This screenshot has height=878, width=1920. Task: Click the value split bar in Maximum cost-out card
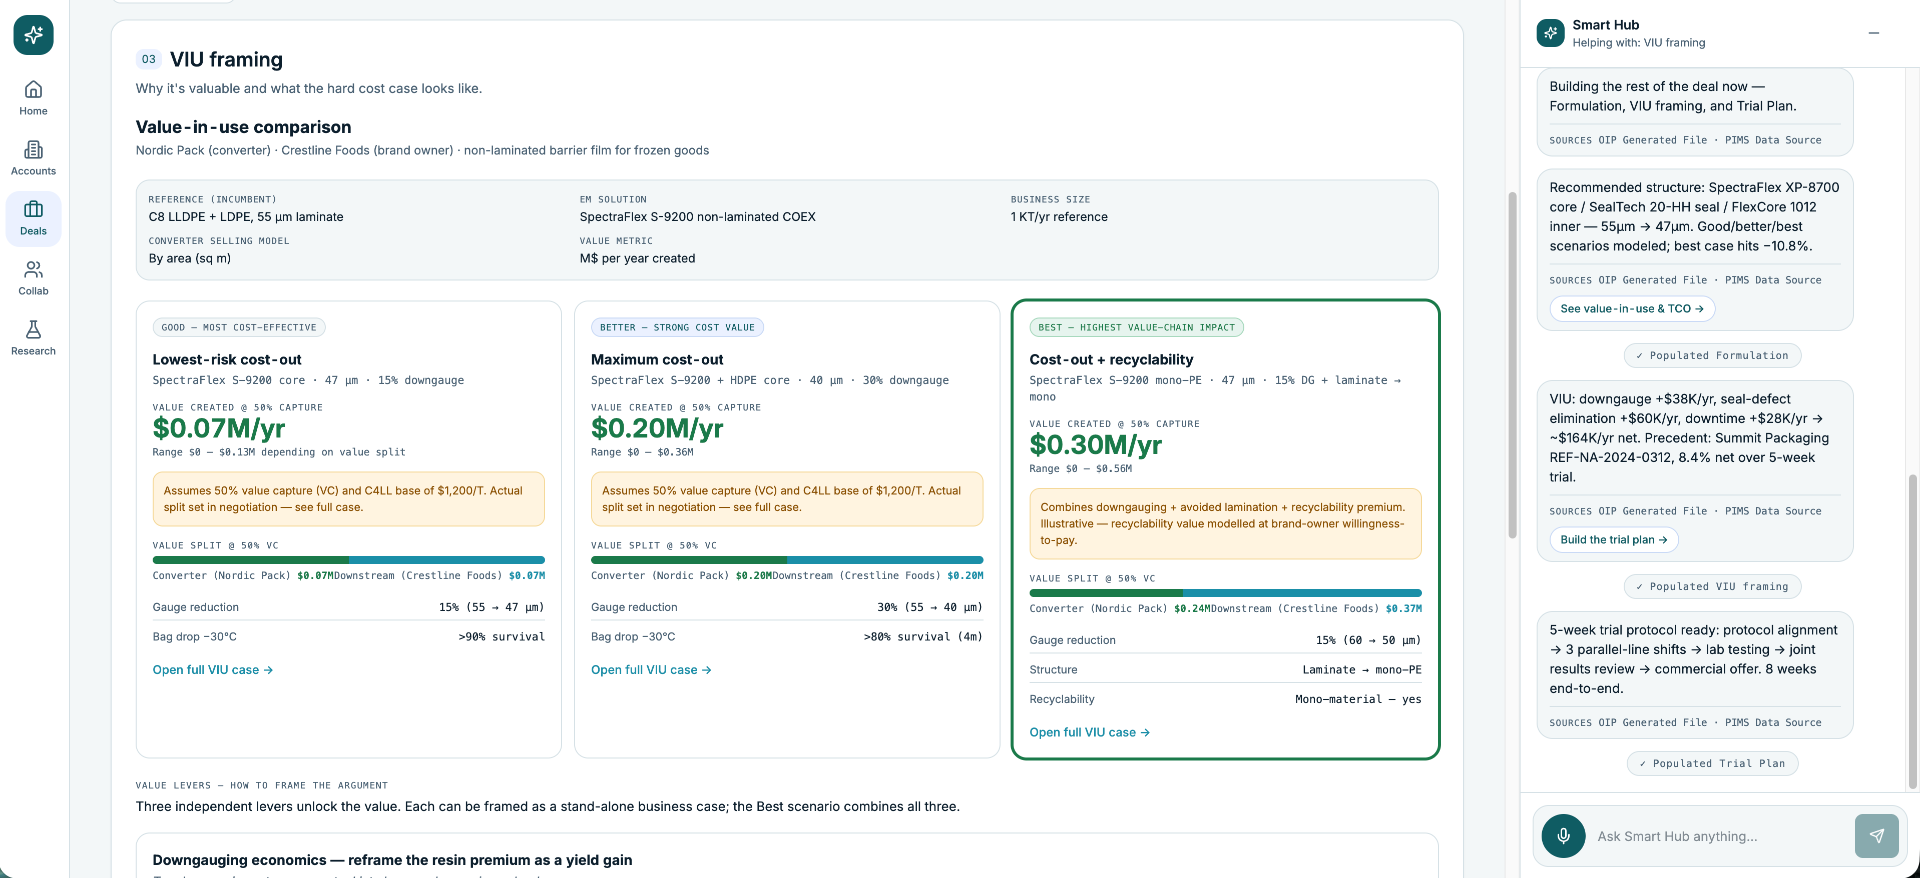coord(787,560)
